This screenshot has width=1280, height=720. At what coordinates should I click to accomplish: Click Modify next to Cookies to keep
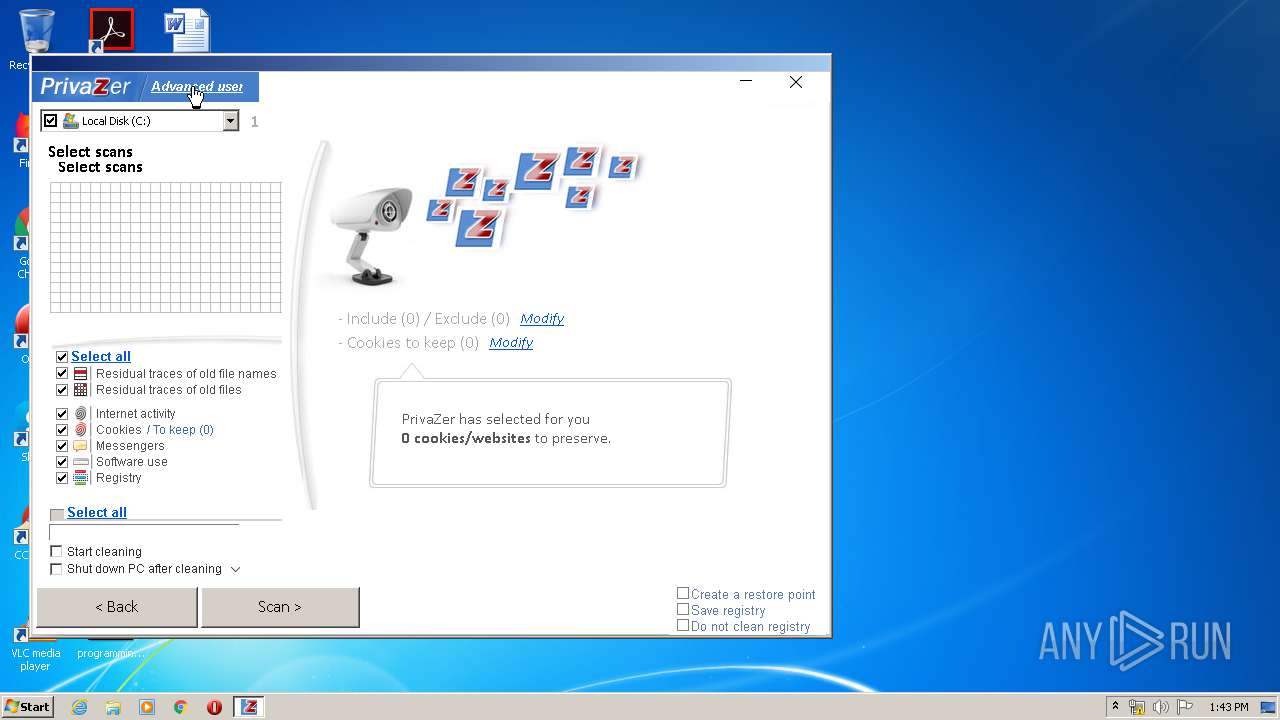[x=511, y=343]
